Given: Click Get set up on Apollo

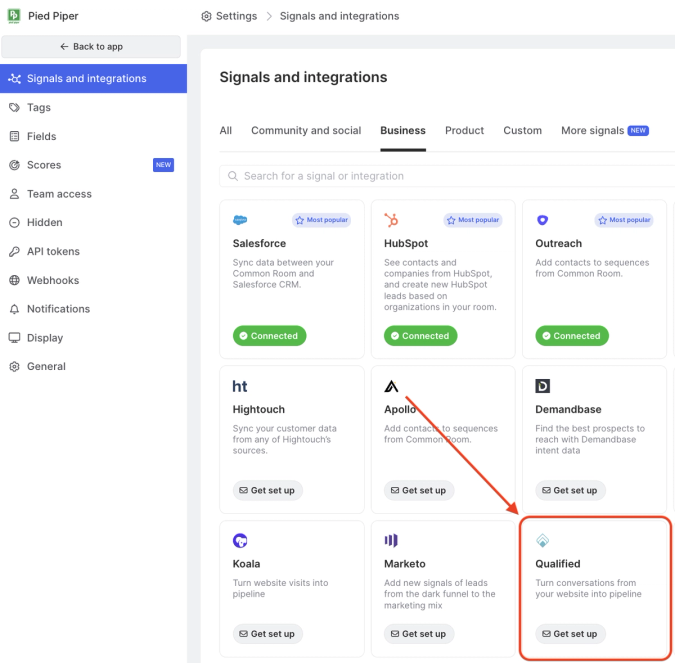Looking at the screenshot, I should 419,490.
